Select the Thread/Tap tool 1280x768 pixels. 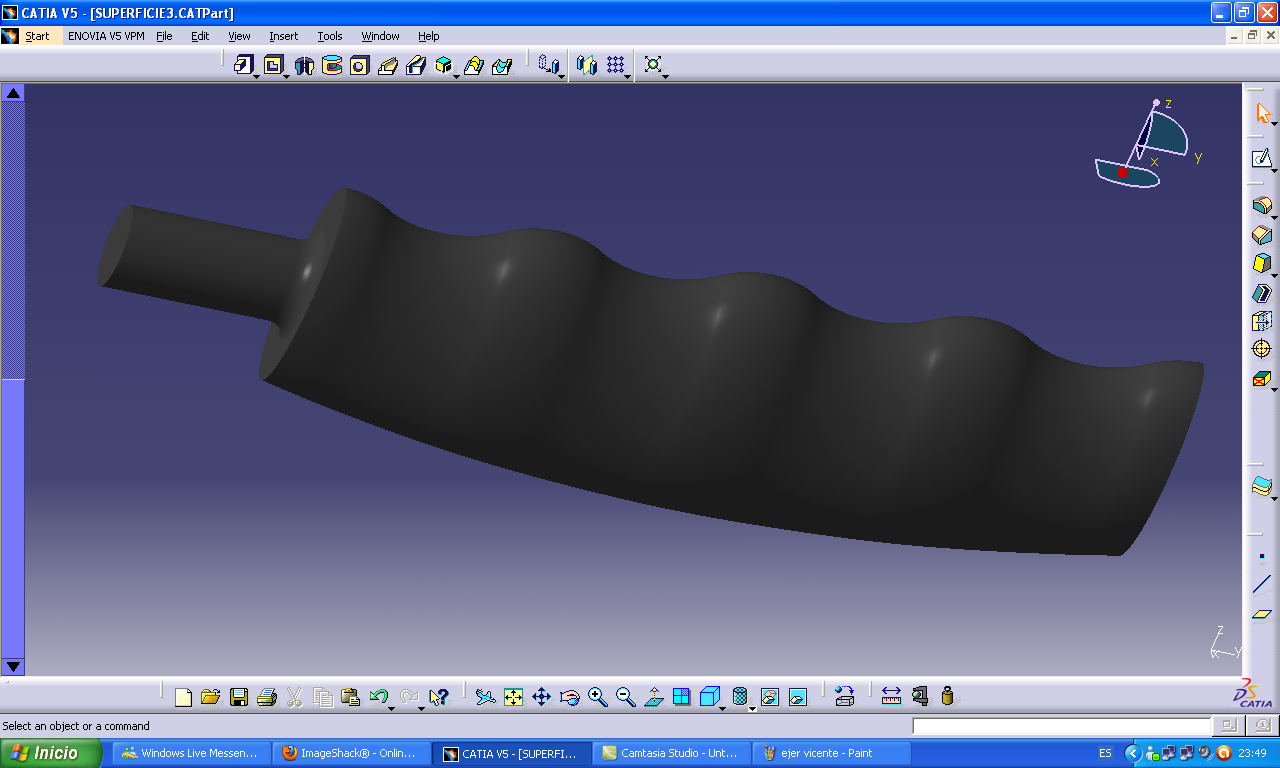[x=1262, y=349]
